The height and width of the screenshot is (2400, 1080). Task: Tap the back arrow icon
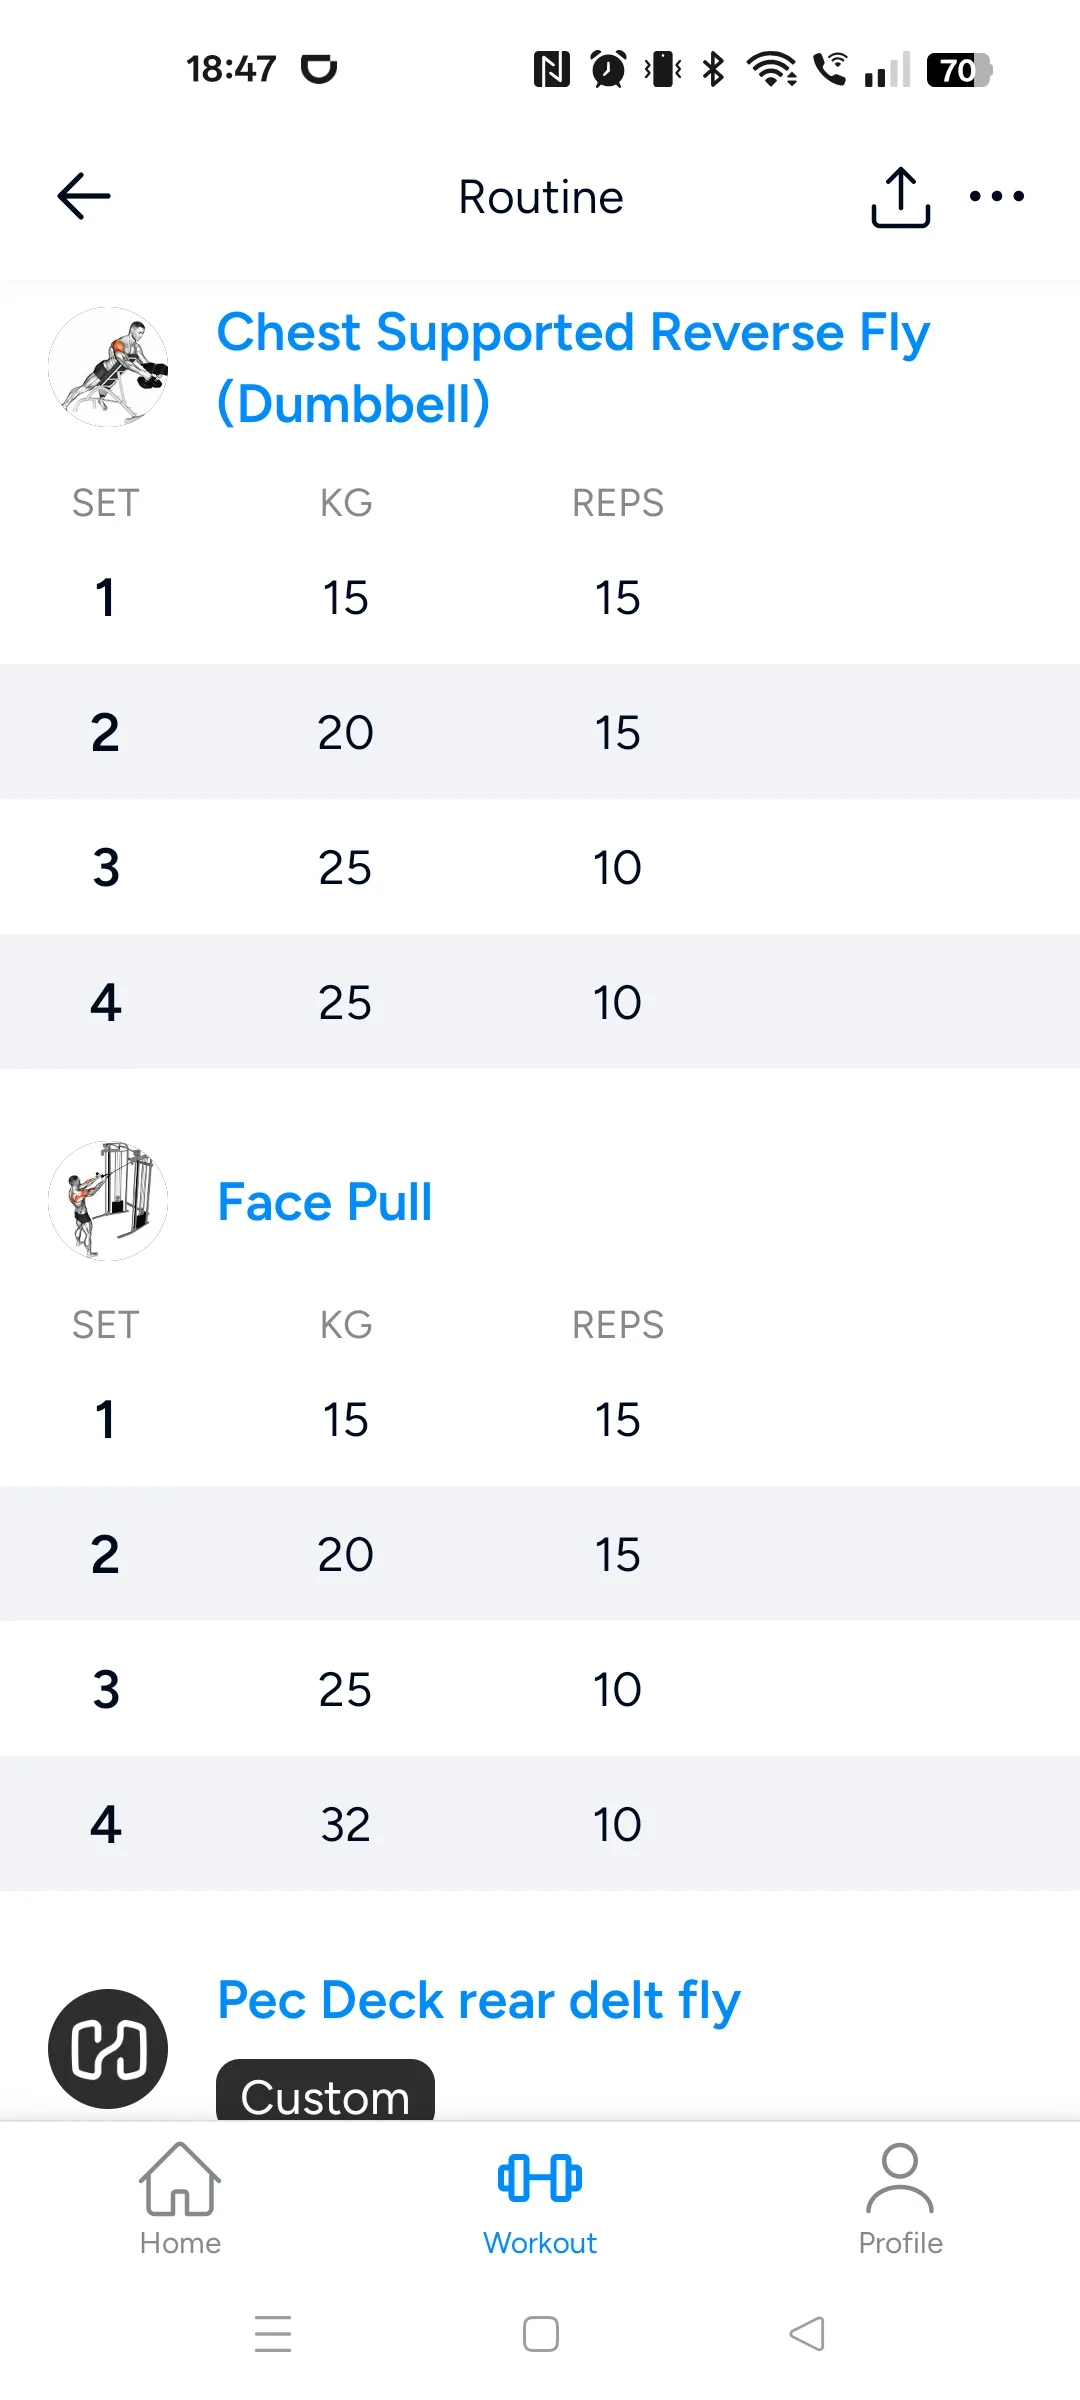pos(84,196)
